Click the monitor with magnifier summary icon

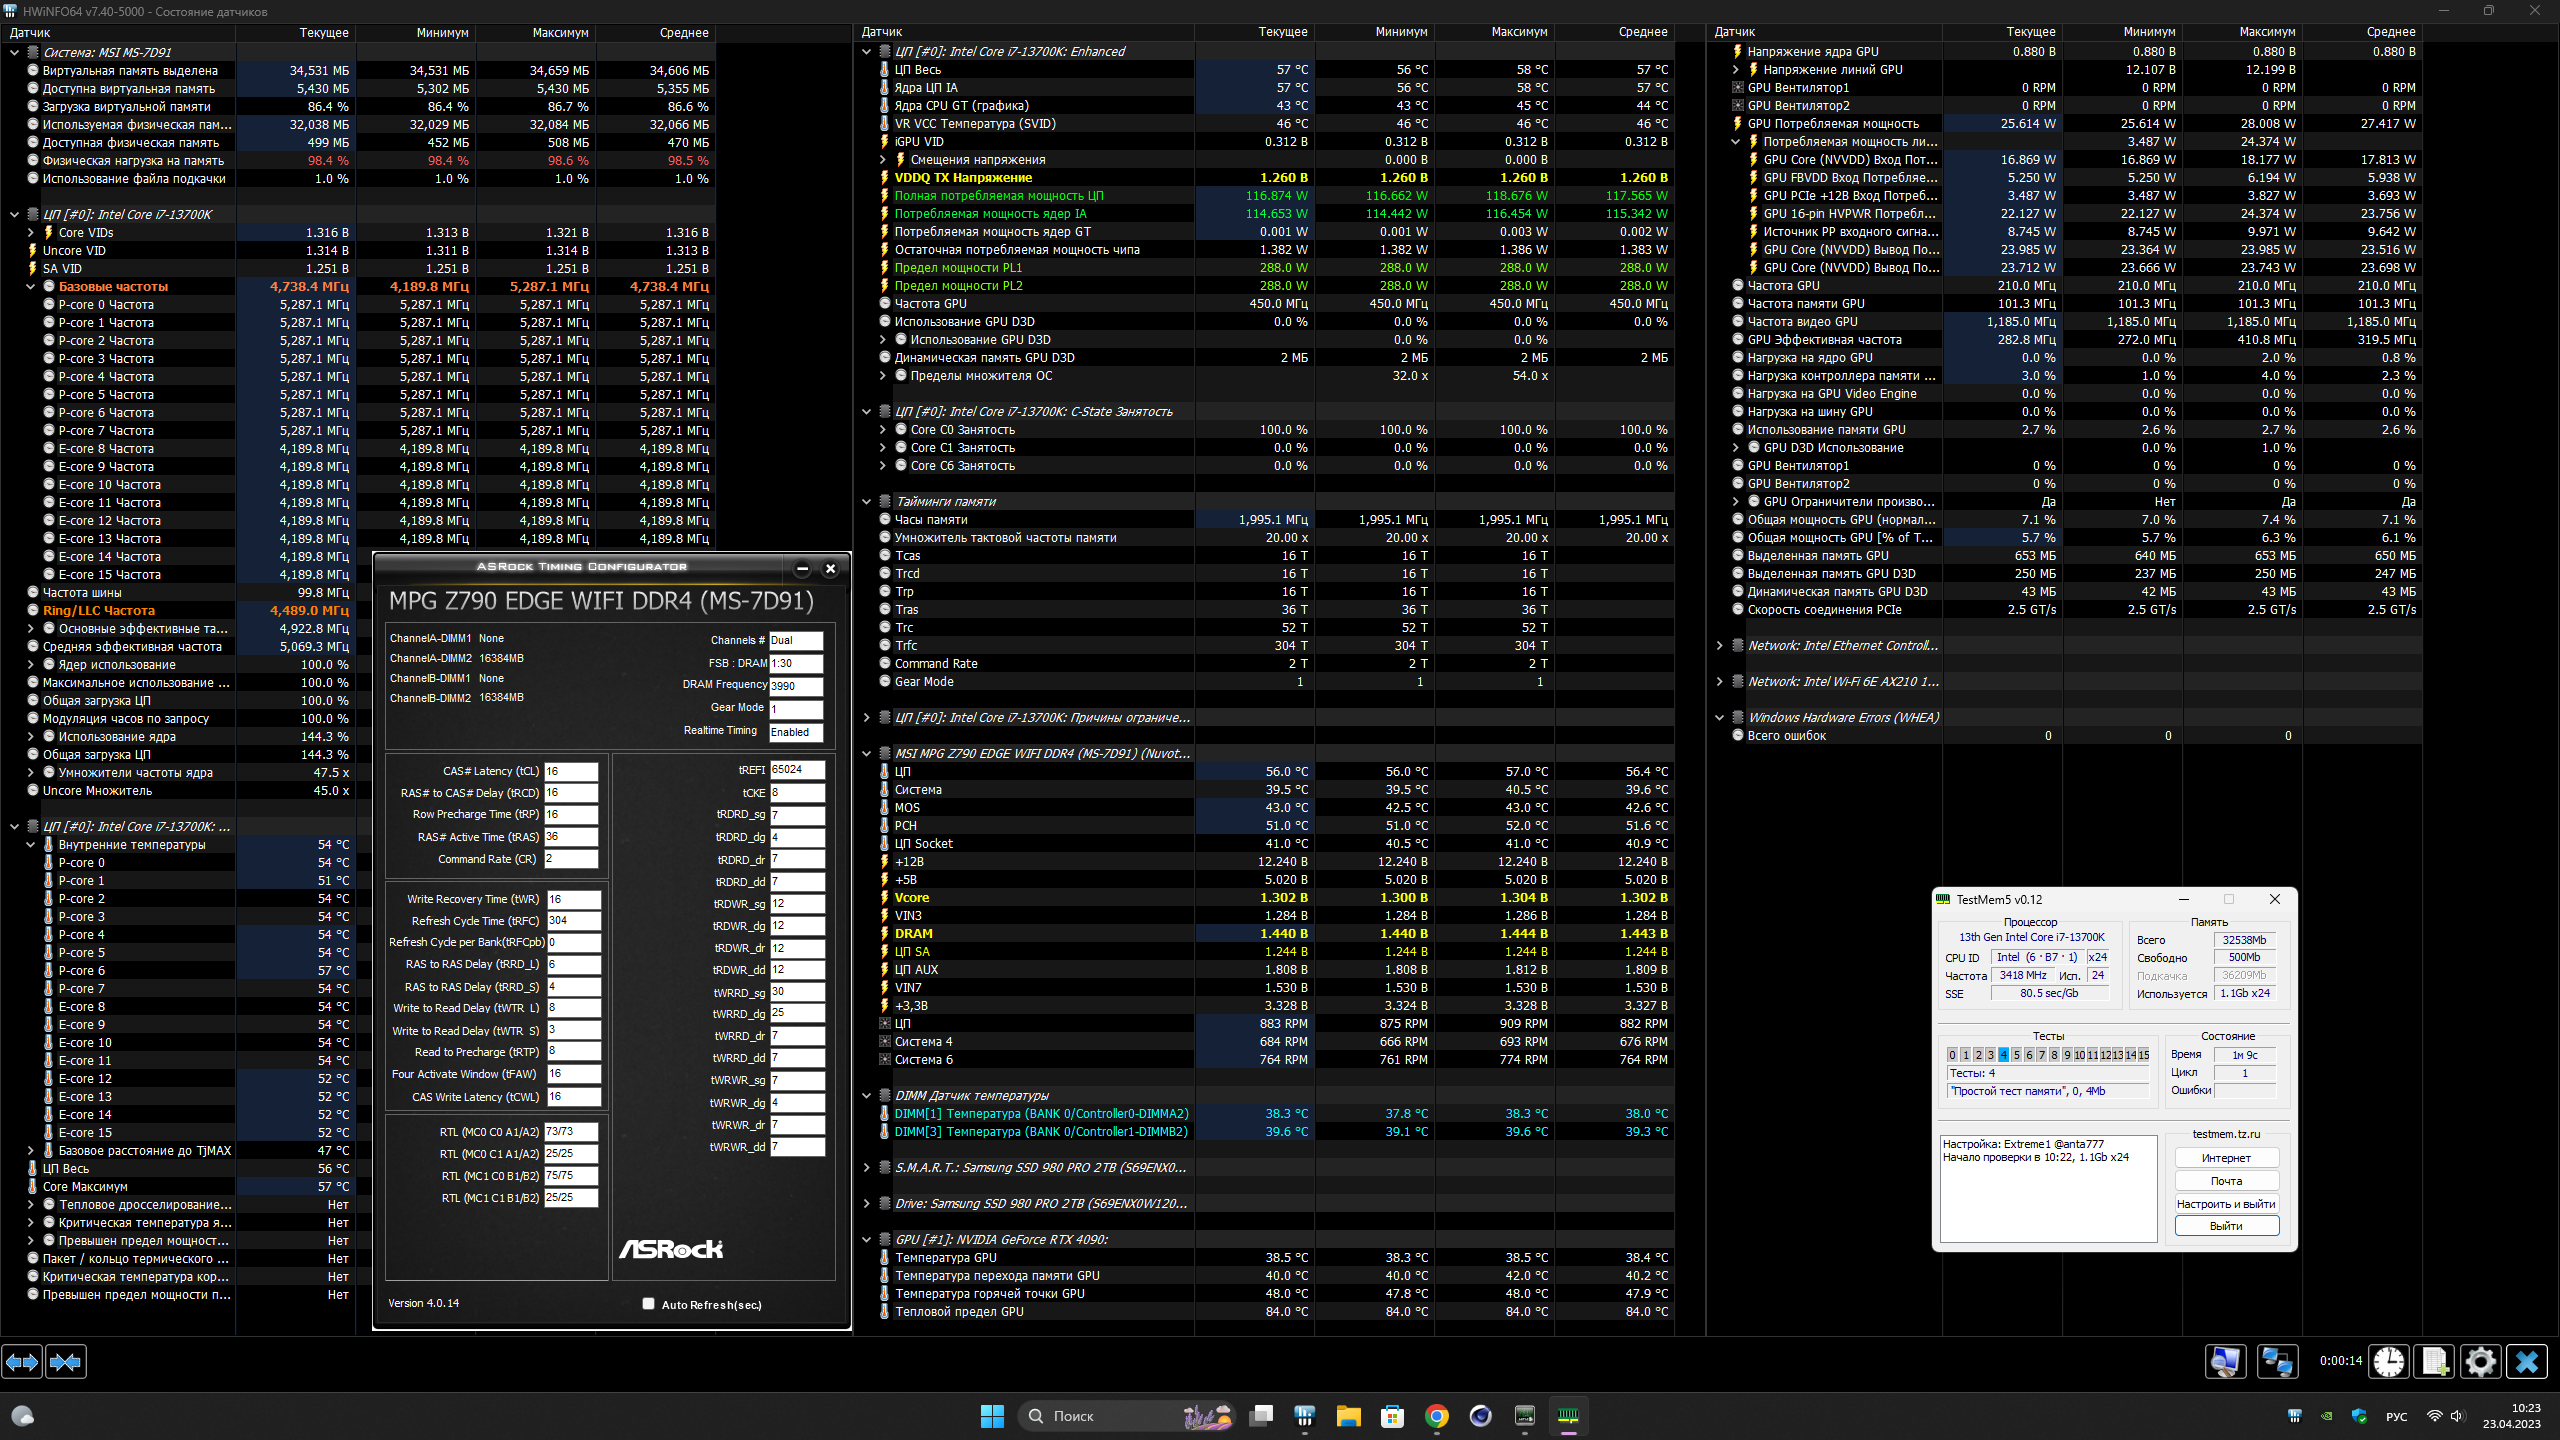pos(2226,1362)
